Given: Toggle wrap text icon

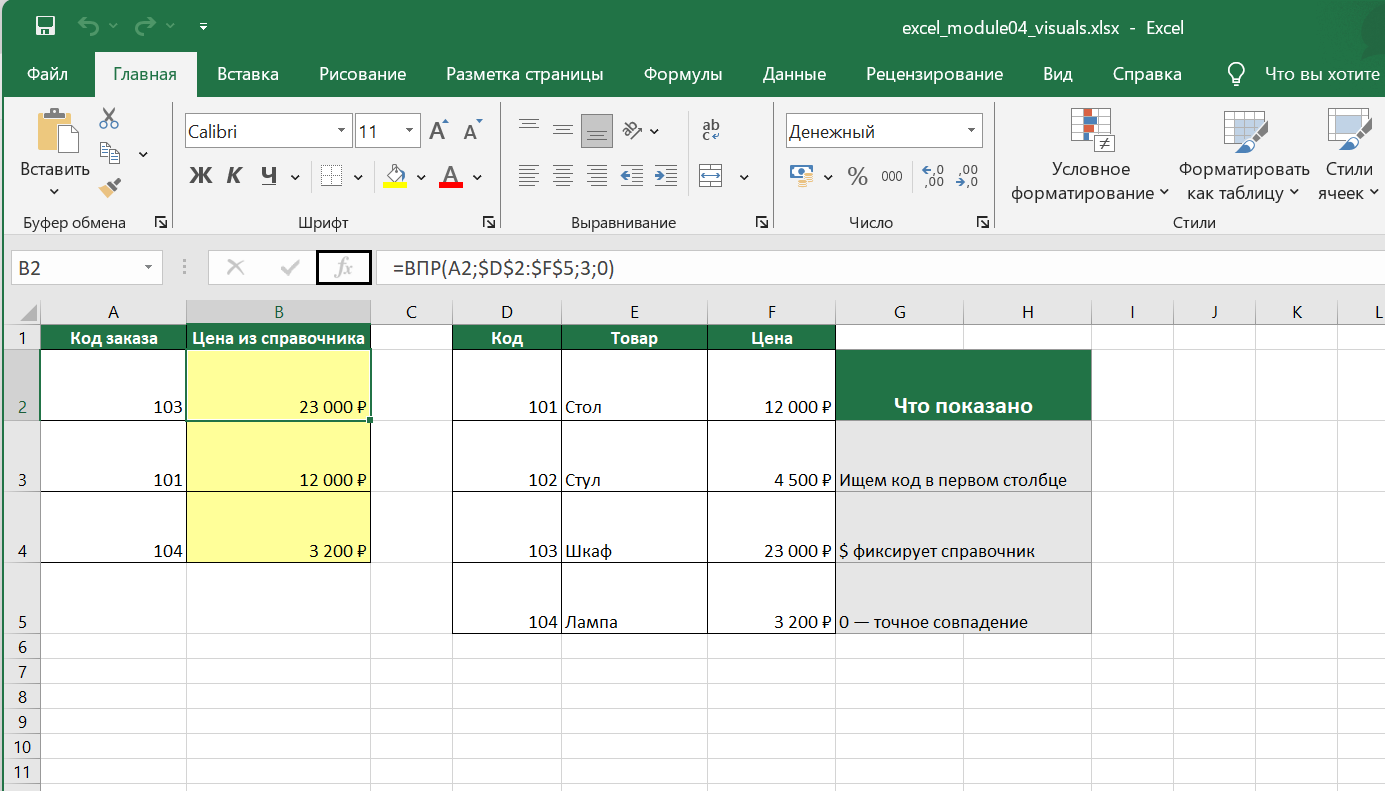Looking at the screenshot, I should pos(711,130).
